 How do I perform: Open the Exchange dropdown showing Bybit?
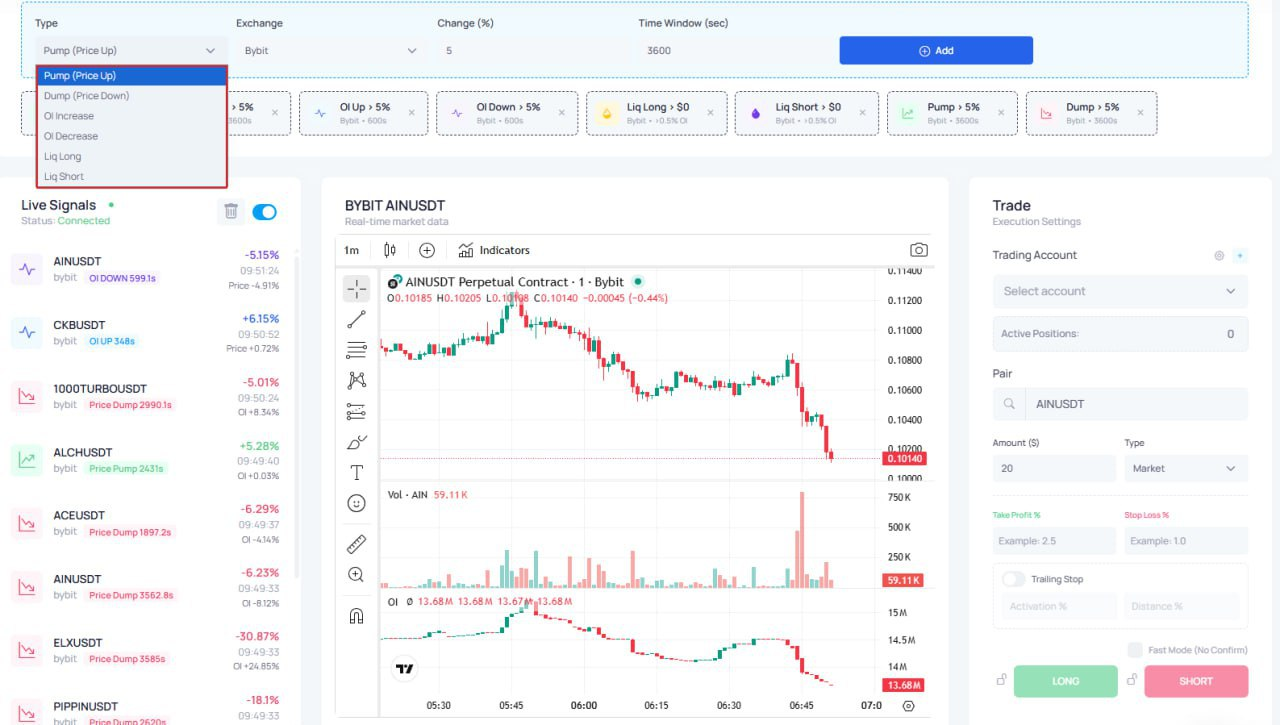coord(330,50)
